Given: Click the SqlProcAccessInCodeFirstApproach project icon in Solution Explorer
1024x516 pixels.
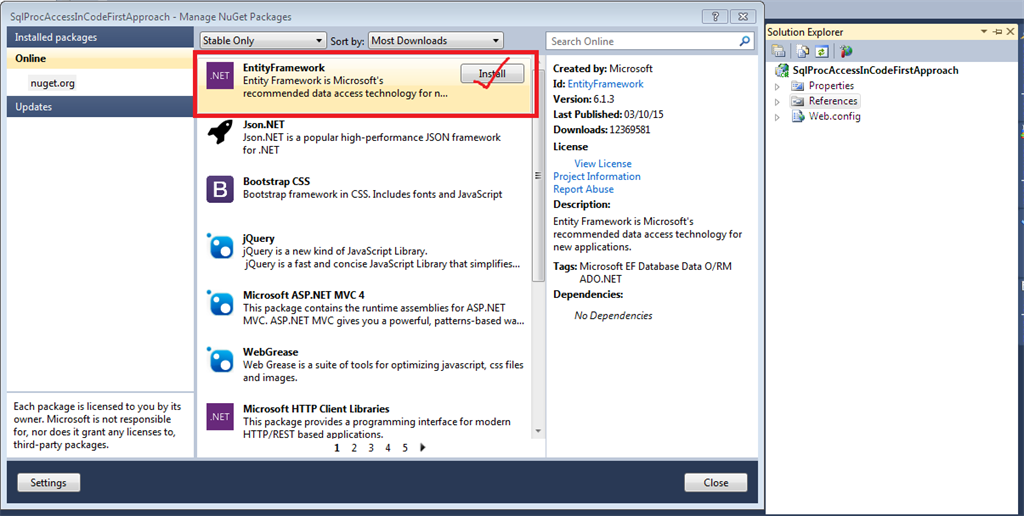Looking at the screenshot, I should tap(781, 71).
